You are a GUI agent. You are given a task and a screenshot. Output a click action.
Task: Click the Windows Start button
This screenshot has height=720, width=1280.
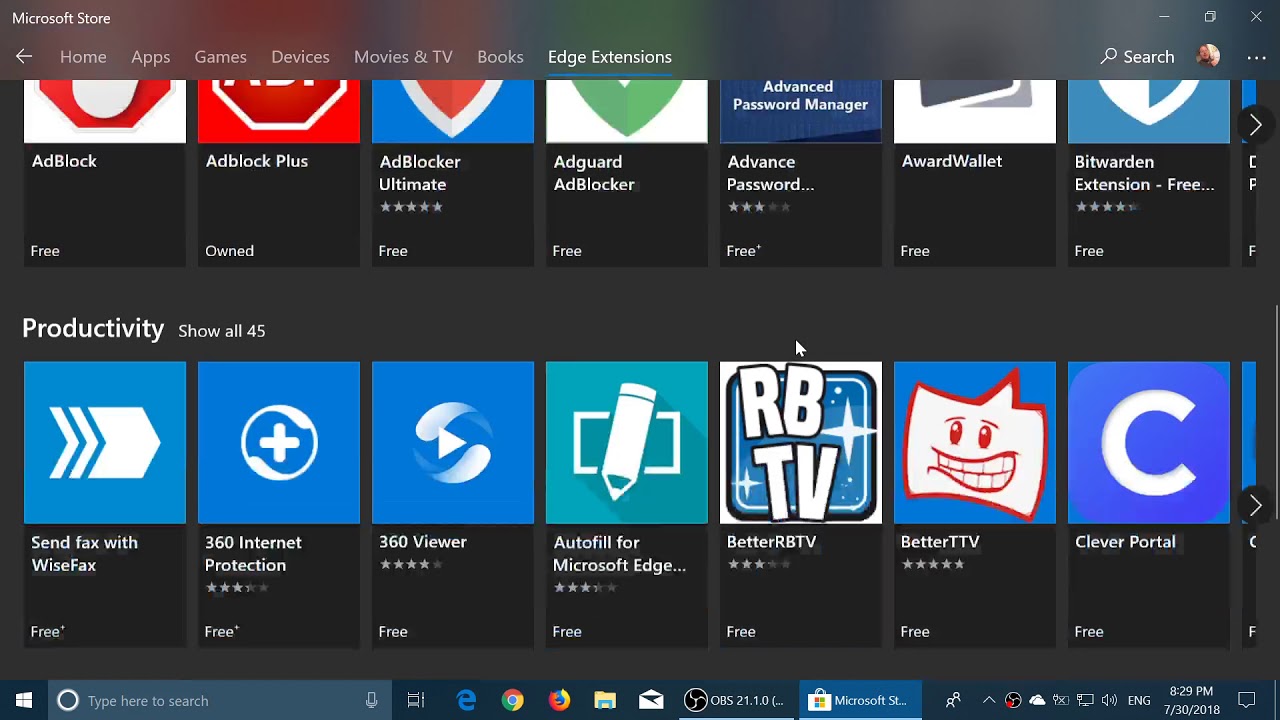tap(24, 700)
